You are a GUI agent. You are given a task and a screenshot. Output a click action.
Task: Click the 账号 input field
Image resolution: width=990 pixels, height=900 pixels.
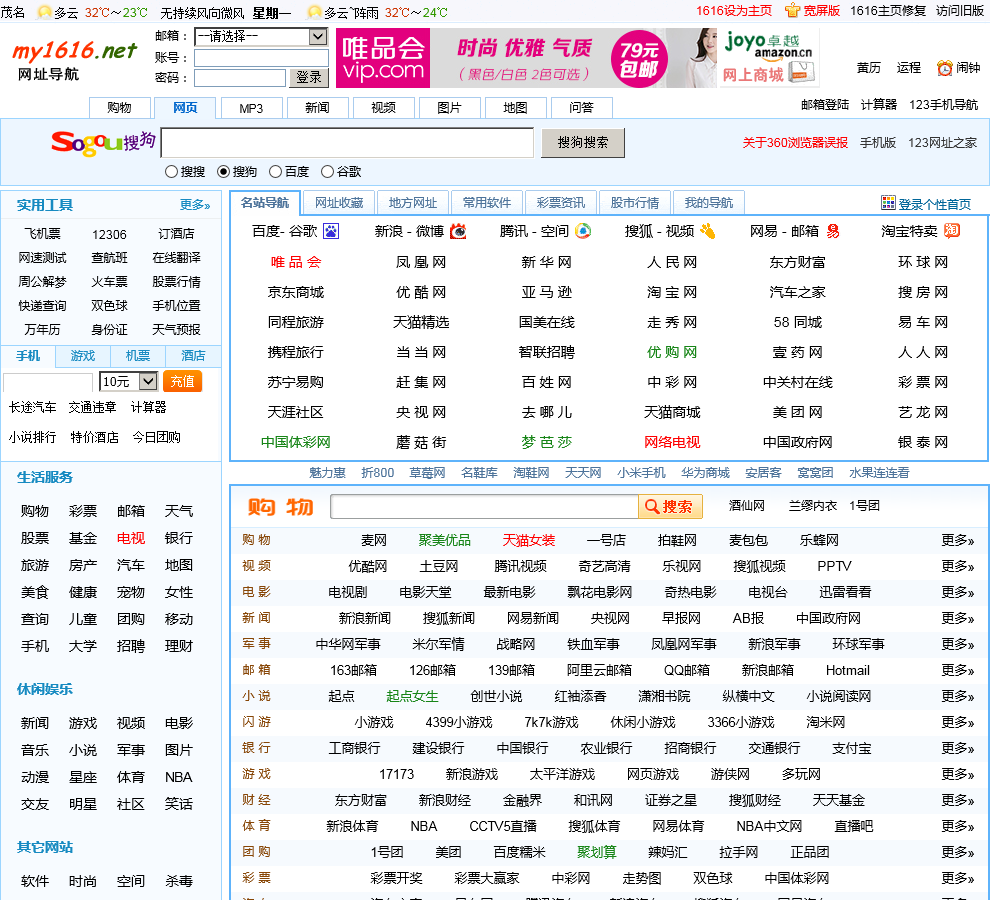(x=261, y=57)
